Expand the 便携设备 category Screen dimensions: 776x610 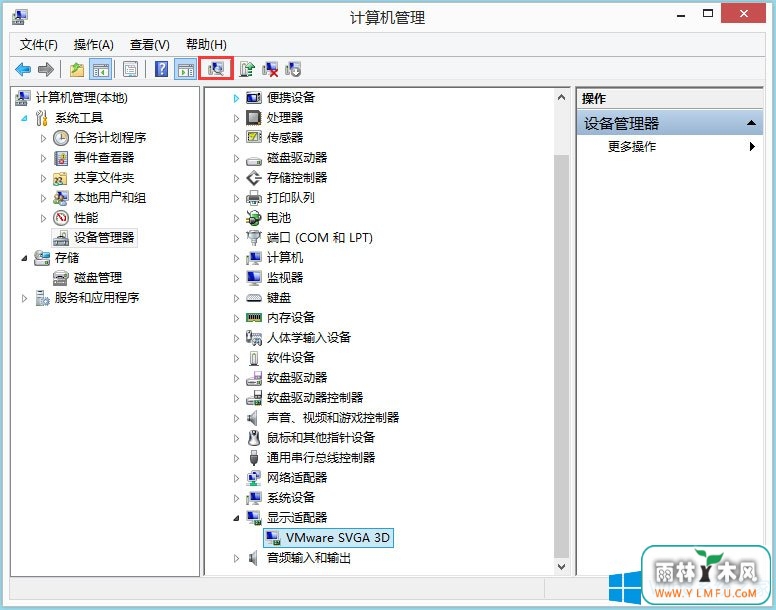(x=236, y=98)
